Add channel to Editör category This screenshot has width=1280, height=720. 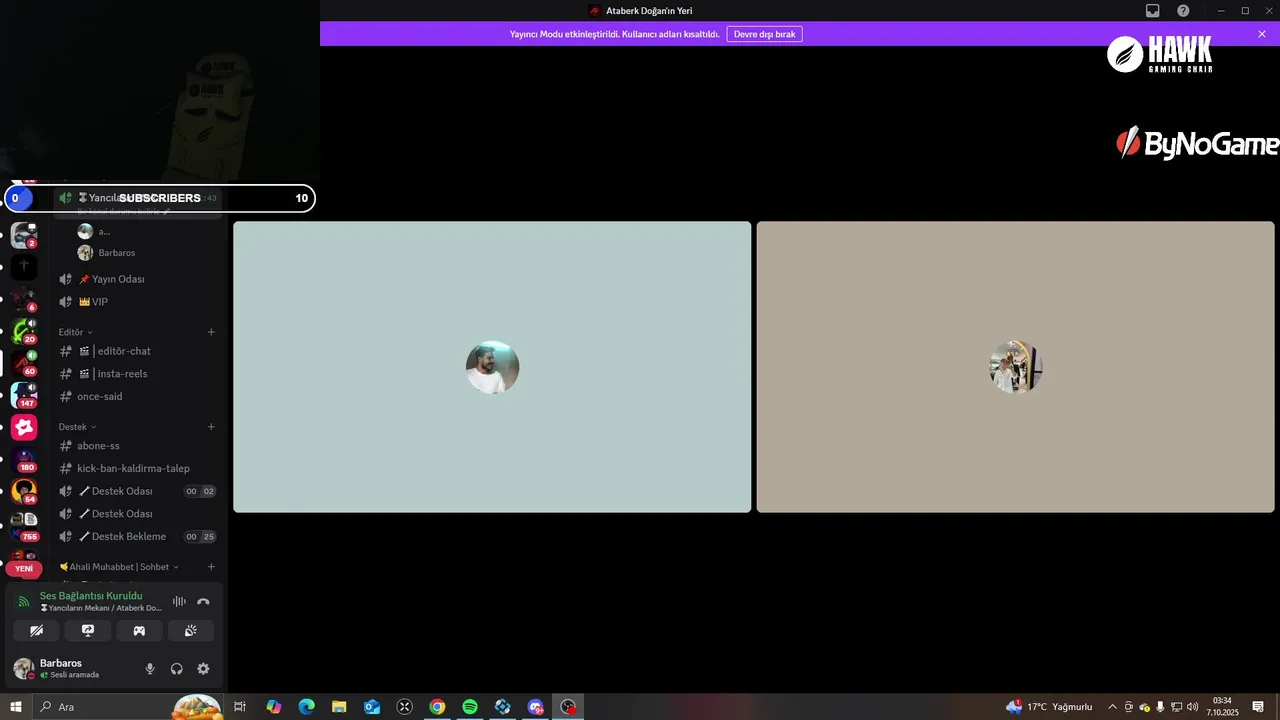click(x=211, y=332)
